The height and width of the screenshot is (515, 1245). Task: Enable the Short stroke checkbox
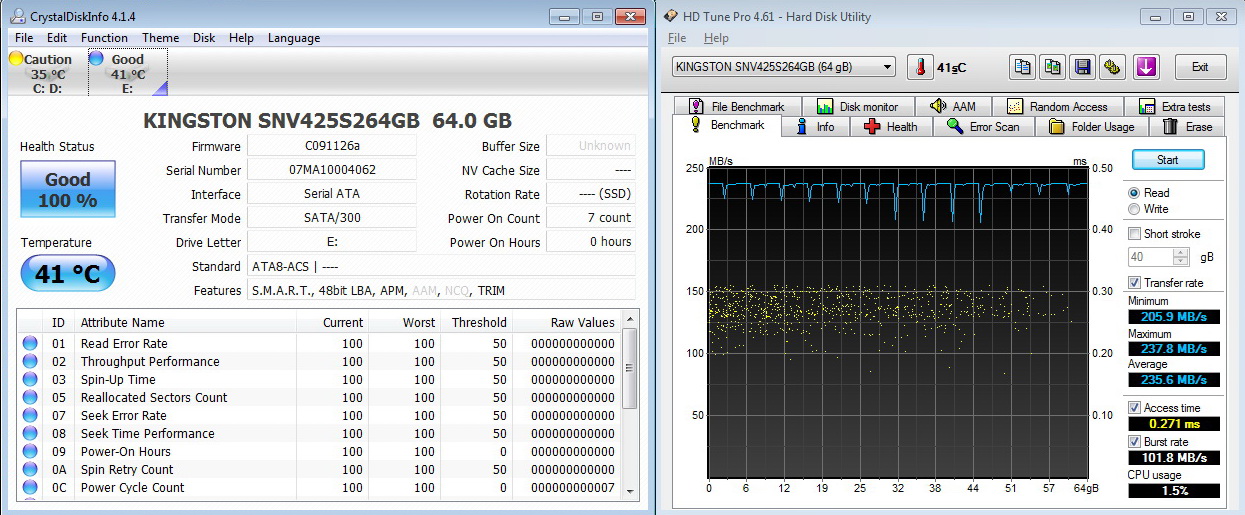(1134, 234)
